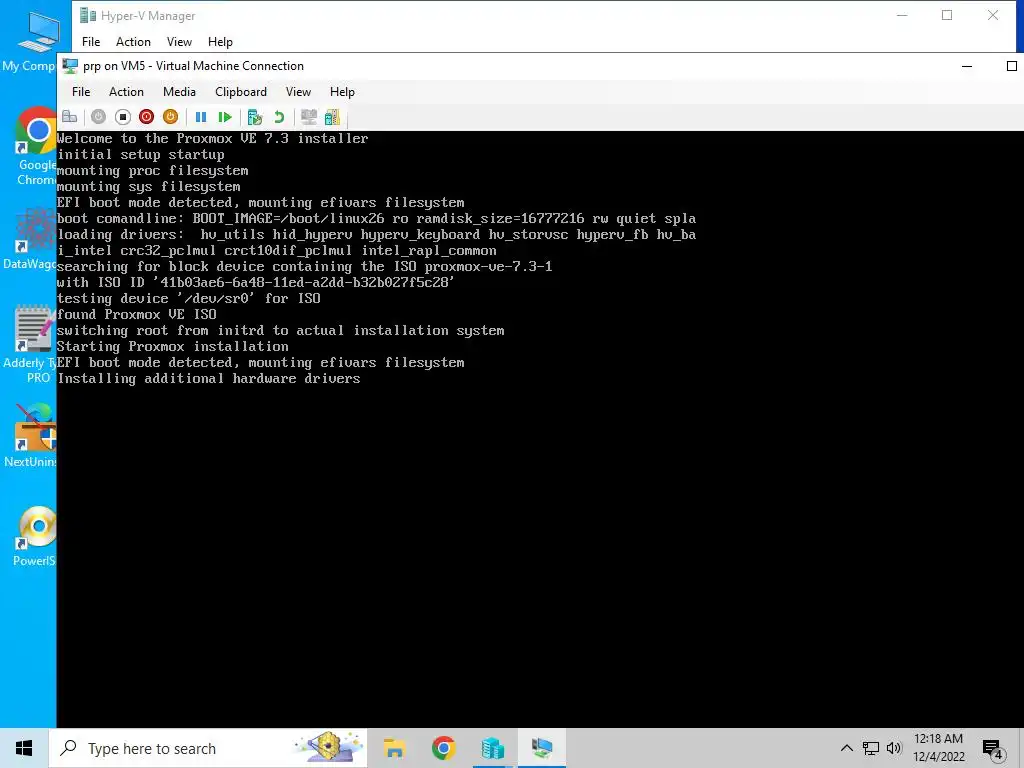Revert the VM with the green arrow icon
The image size is (1024, 768).
(x=279, y=117)
